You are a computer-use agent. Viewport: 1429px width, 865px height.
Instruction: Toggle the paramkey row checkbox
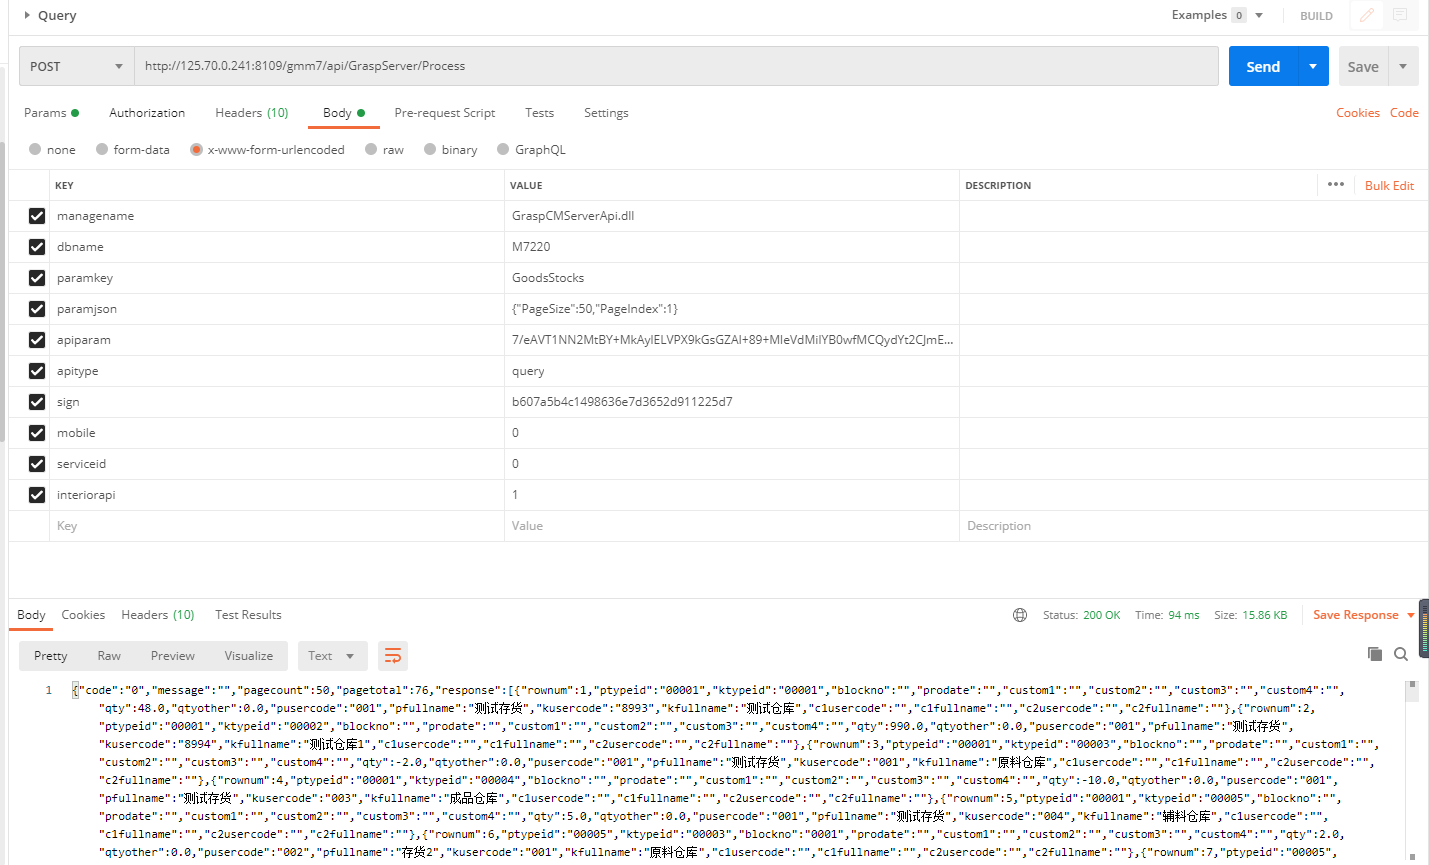tap(37, 278)
